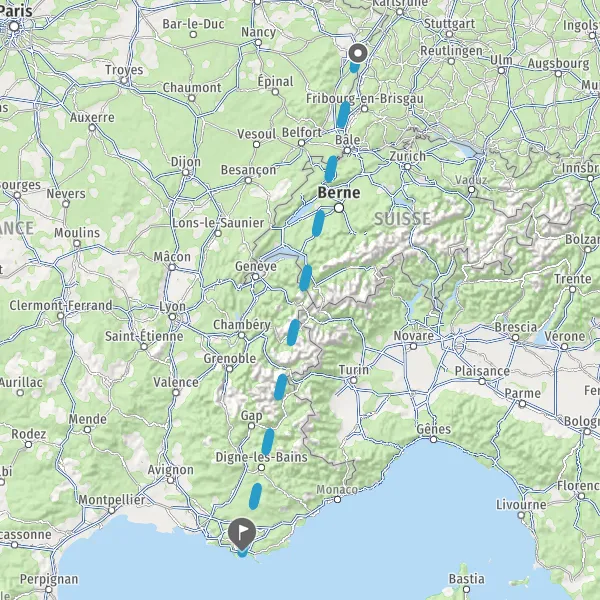
Task: Click the destination flag marker near Toulon
Action: tap(242, 534)
